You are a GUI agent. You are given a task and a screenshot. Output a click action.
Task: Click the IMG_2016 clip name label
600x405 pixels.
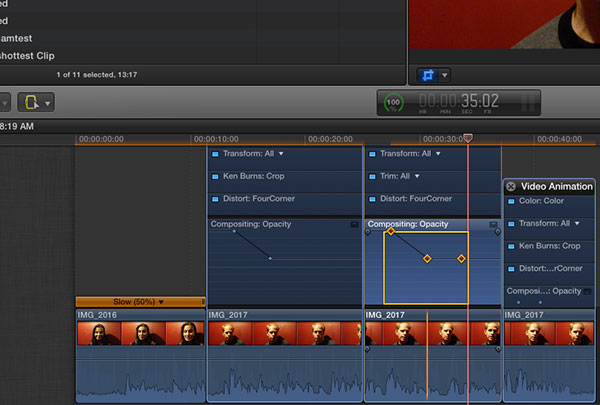[x=97, y=315]
